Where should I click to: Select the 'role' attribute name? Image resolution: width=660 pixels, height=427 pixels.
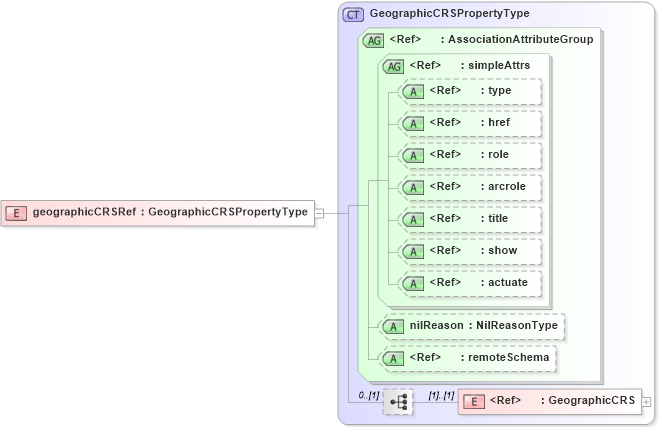pyautogui.click(x=498, y=154)
